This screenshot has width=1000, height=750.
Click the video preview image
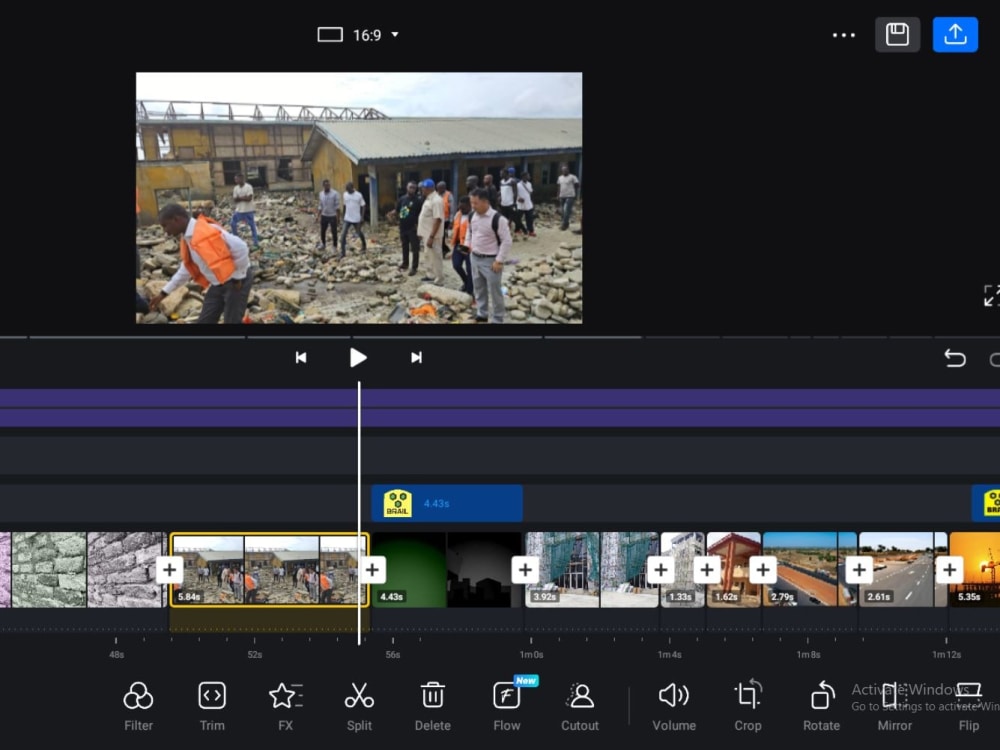(359, 198)
